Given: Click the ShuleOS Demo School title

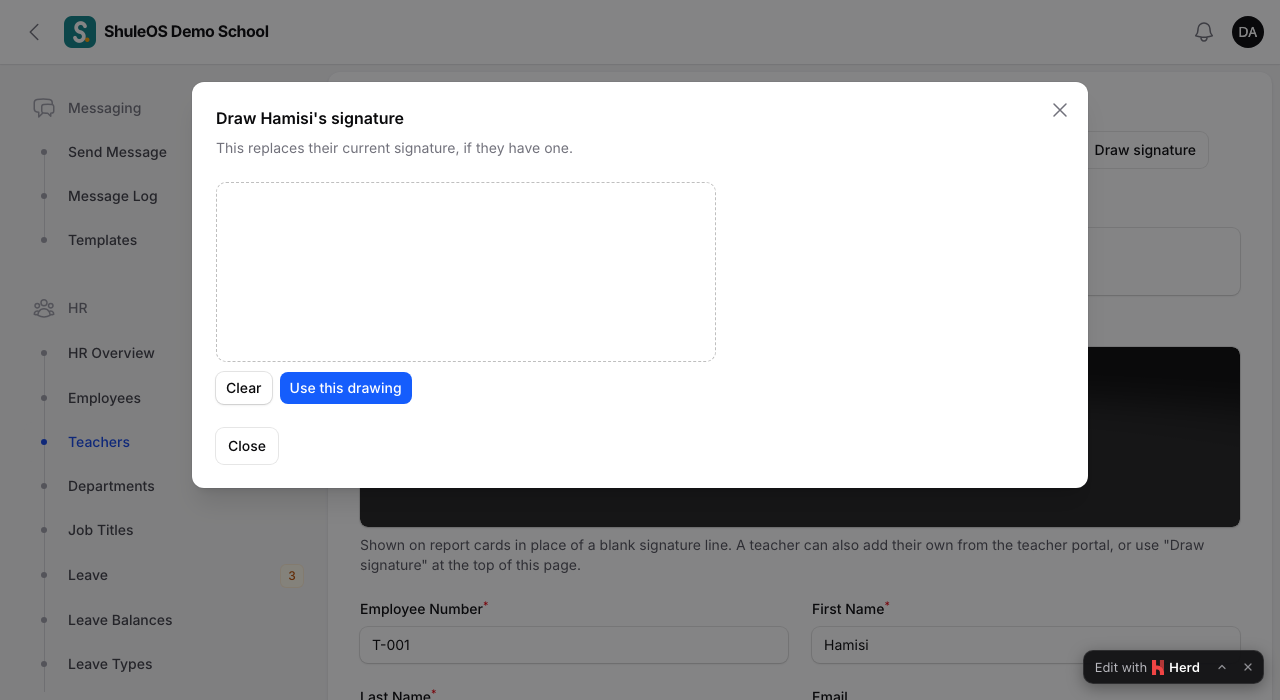Looking at the screenshot, I should pos(186,32).
